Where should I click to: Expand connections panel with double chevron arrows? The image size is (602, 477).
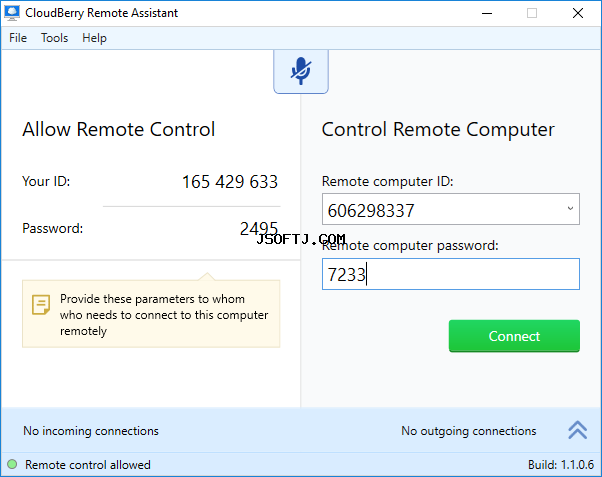pos(577,430)
